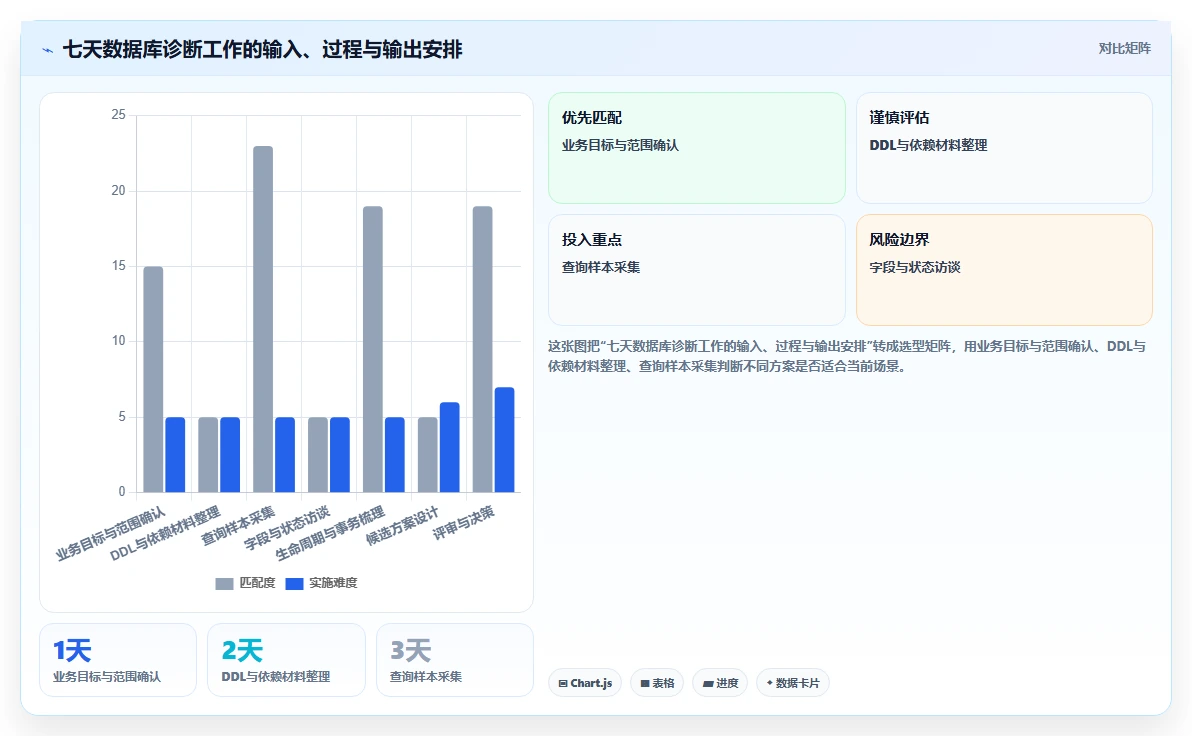This screenshot has height=736, width=1192.
Task: Click the blue 实施难度 bar for DDL与依赖材料整理
Action: pos(230,455)
